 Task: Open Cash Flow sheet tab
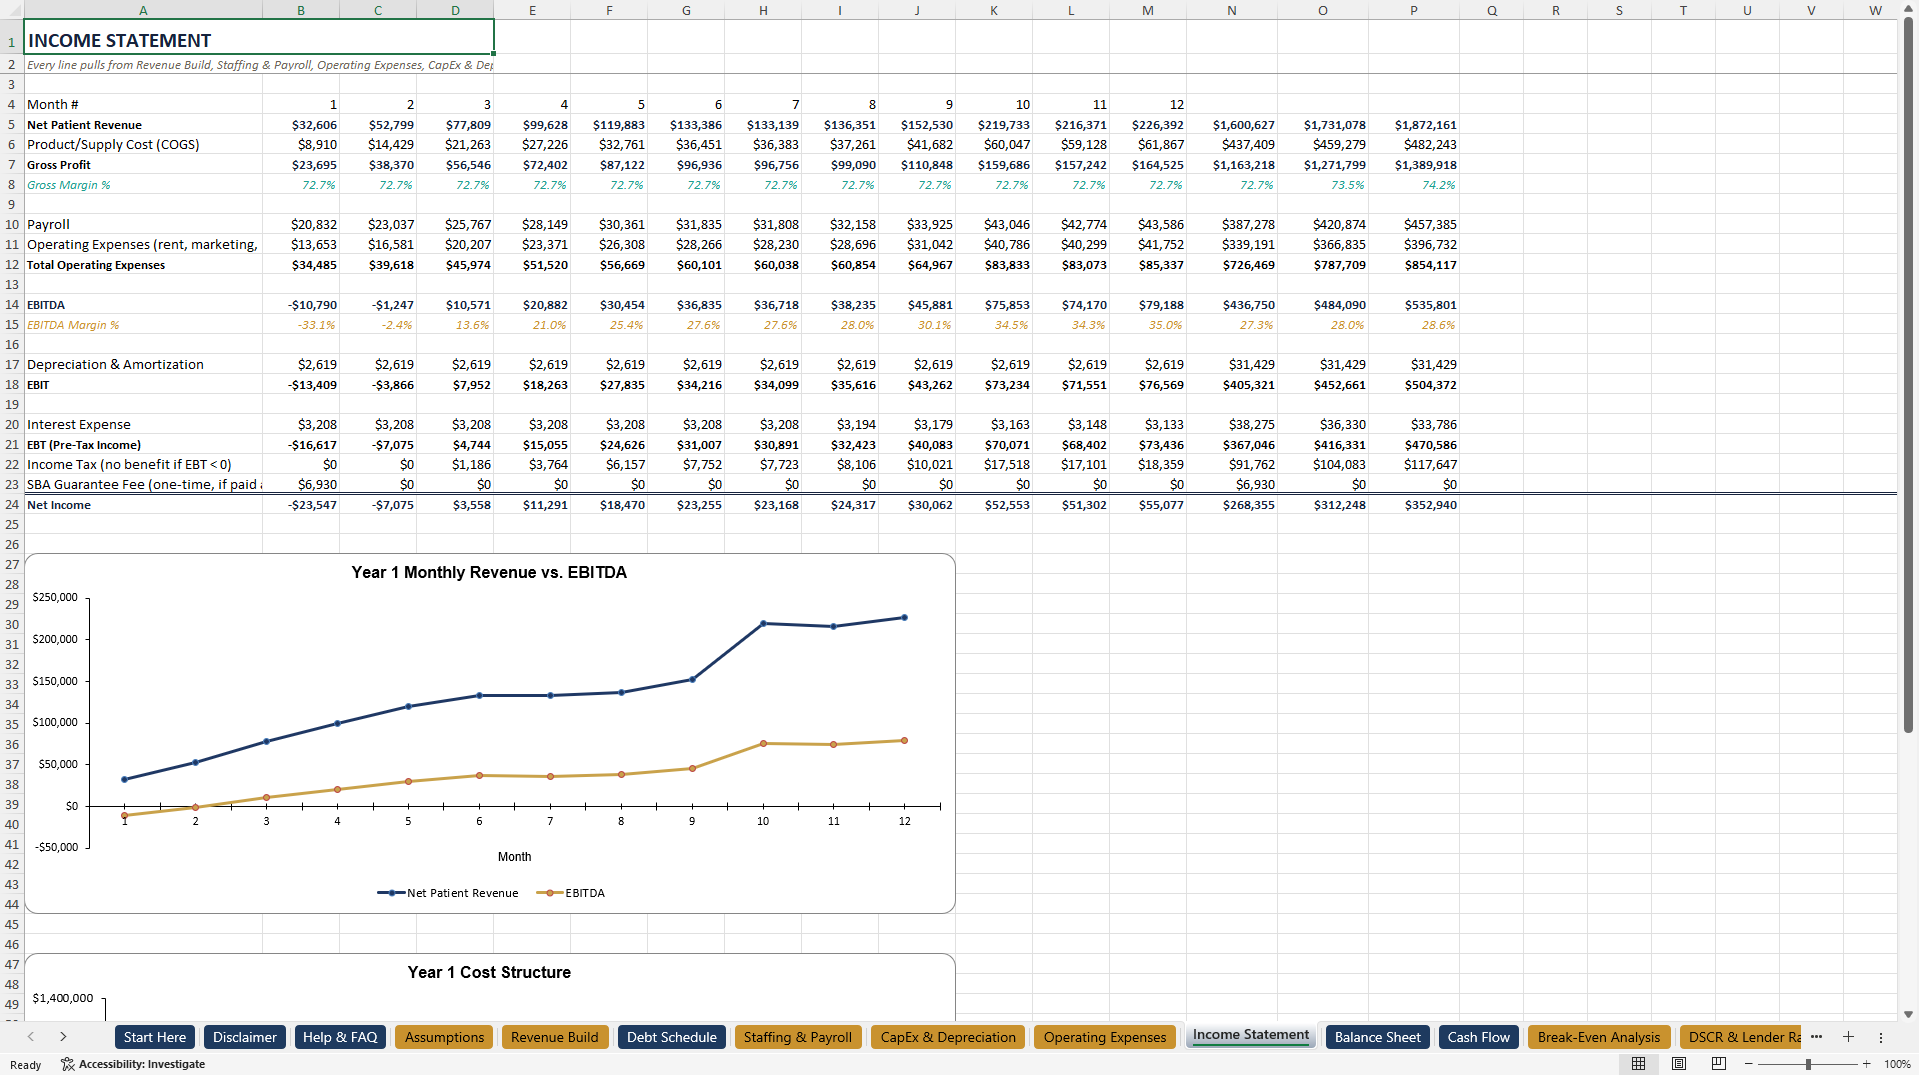(x=1478, y=1037)
